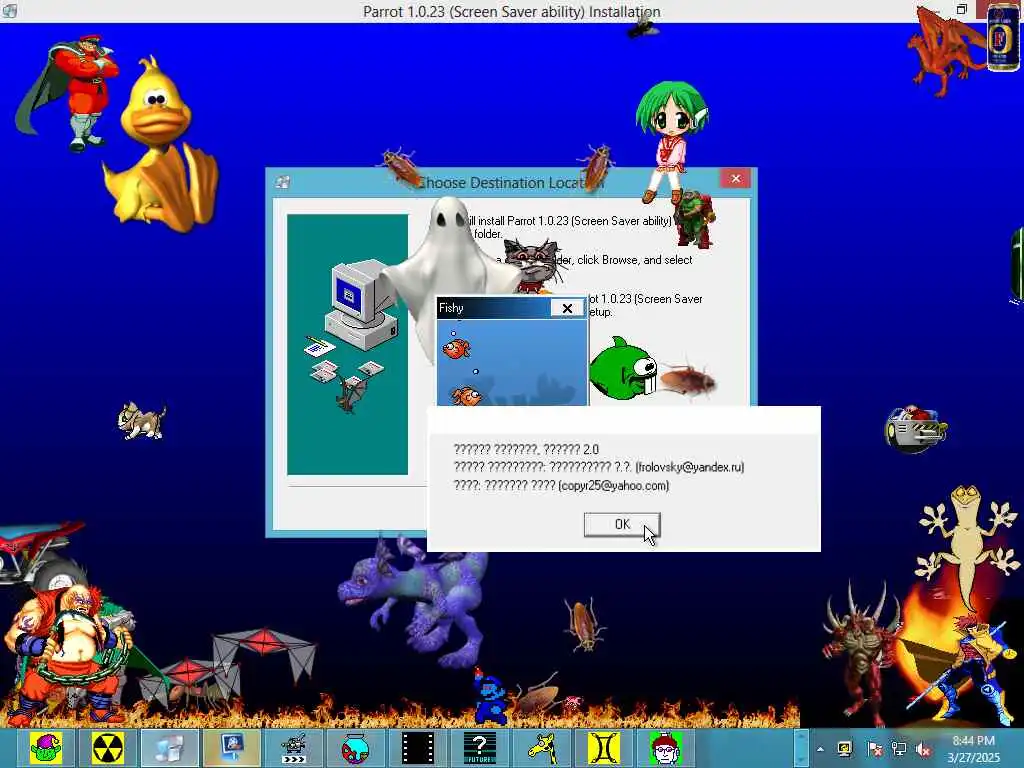Click the yellow duck desktop character
1024x768 pixels.
pyautogui.click(x=160, y=146)
